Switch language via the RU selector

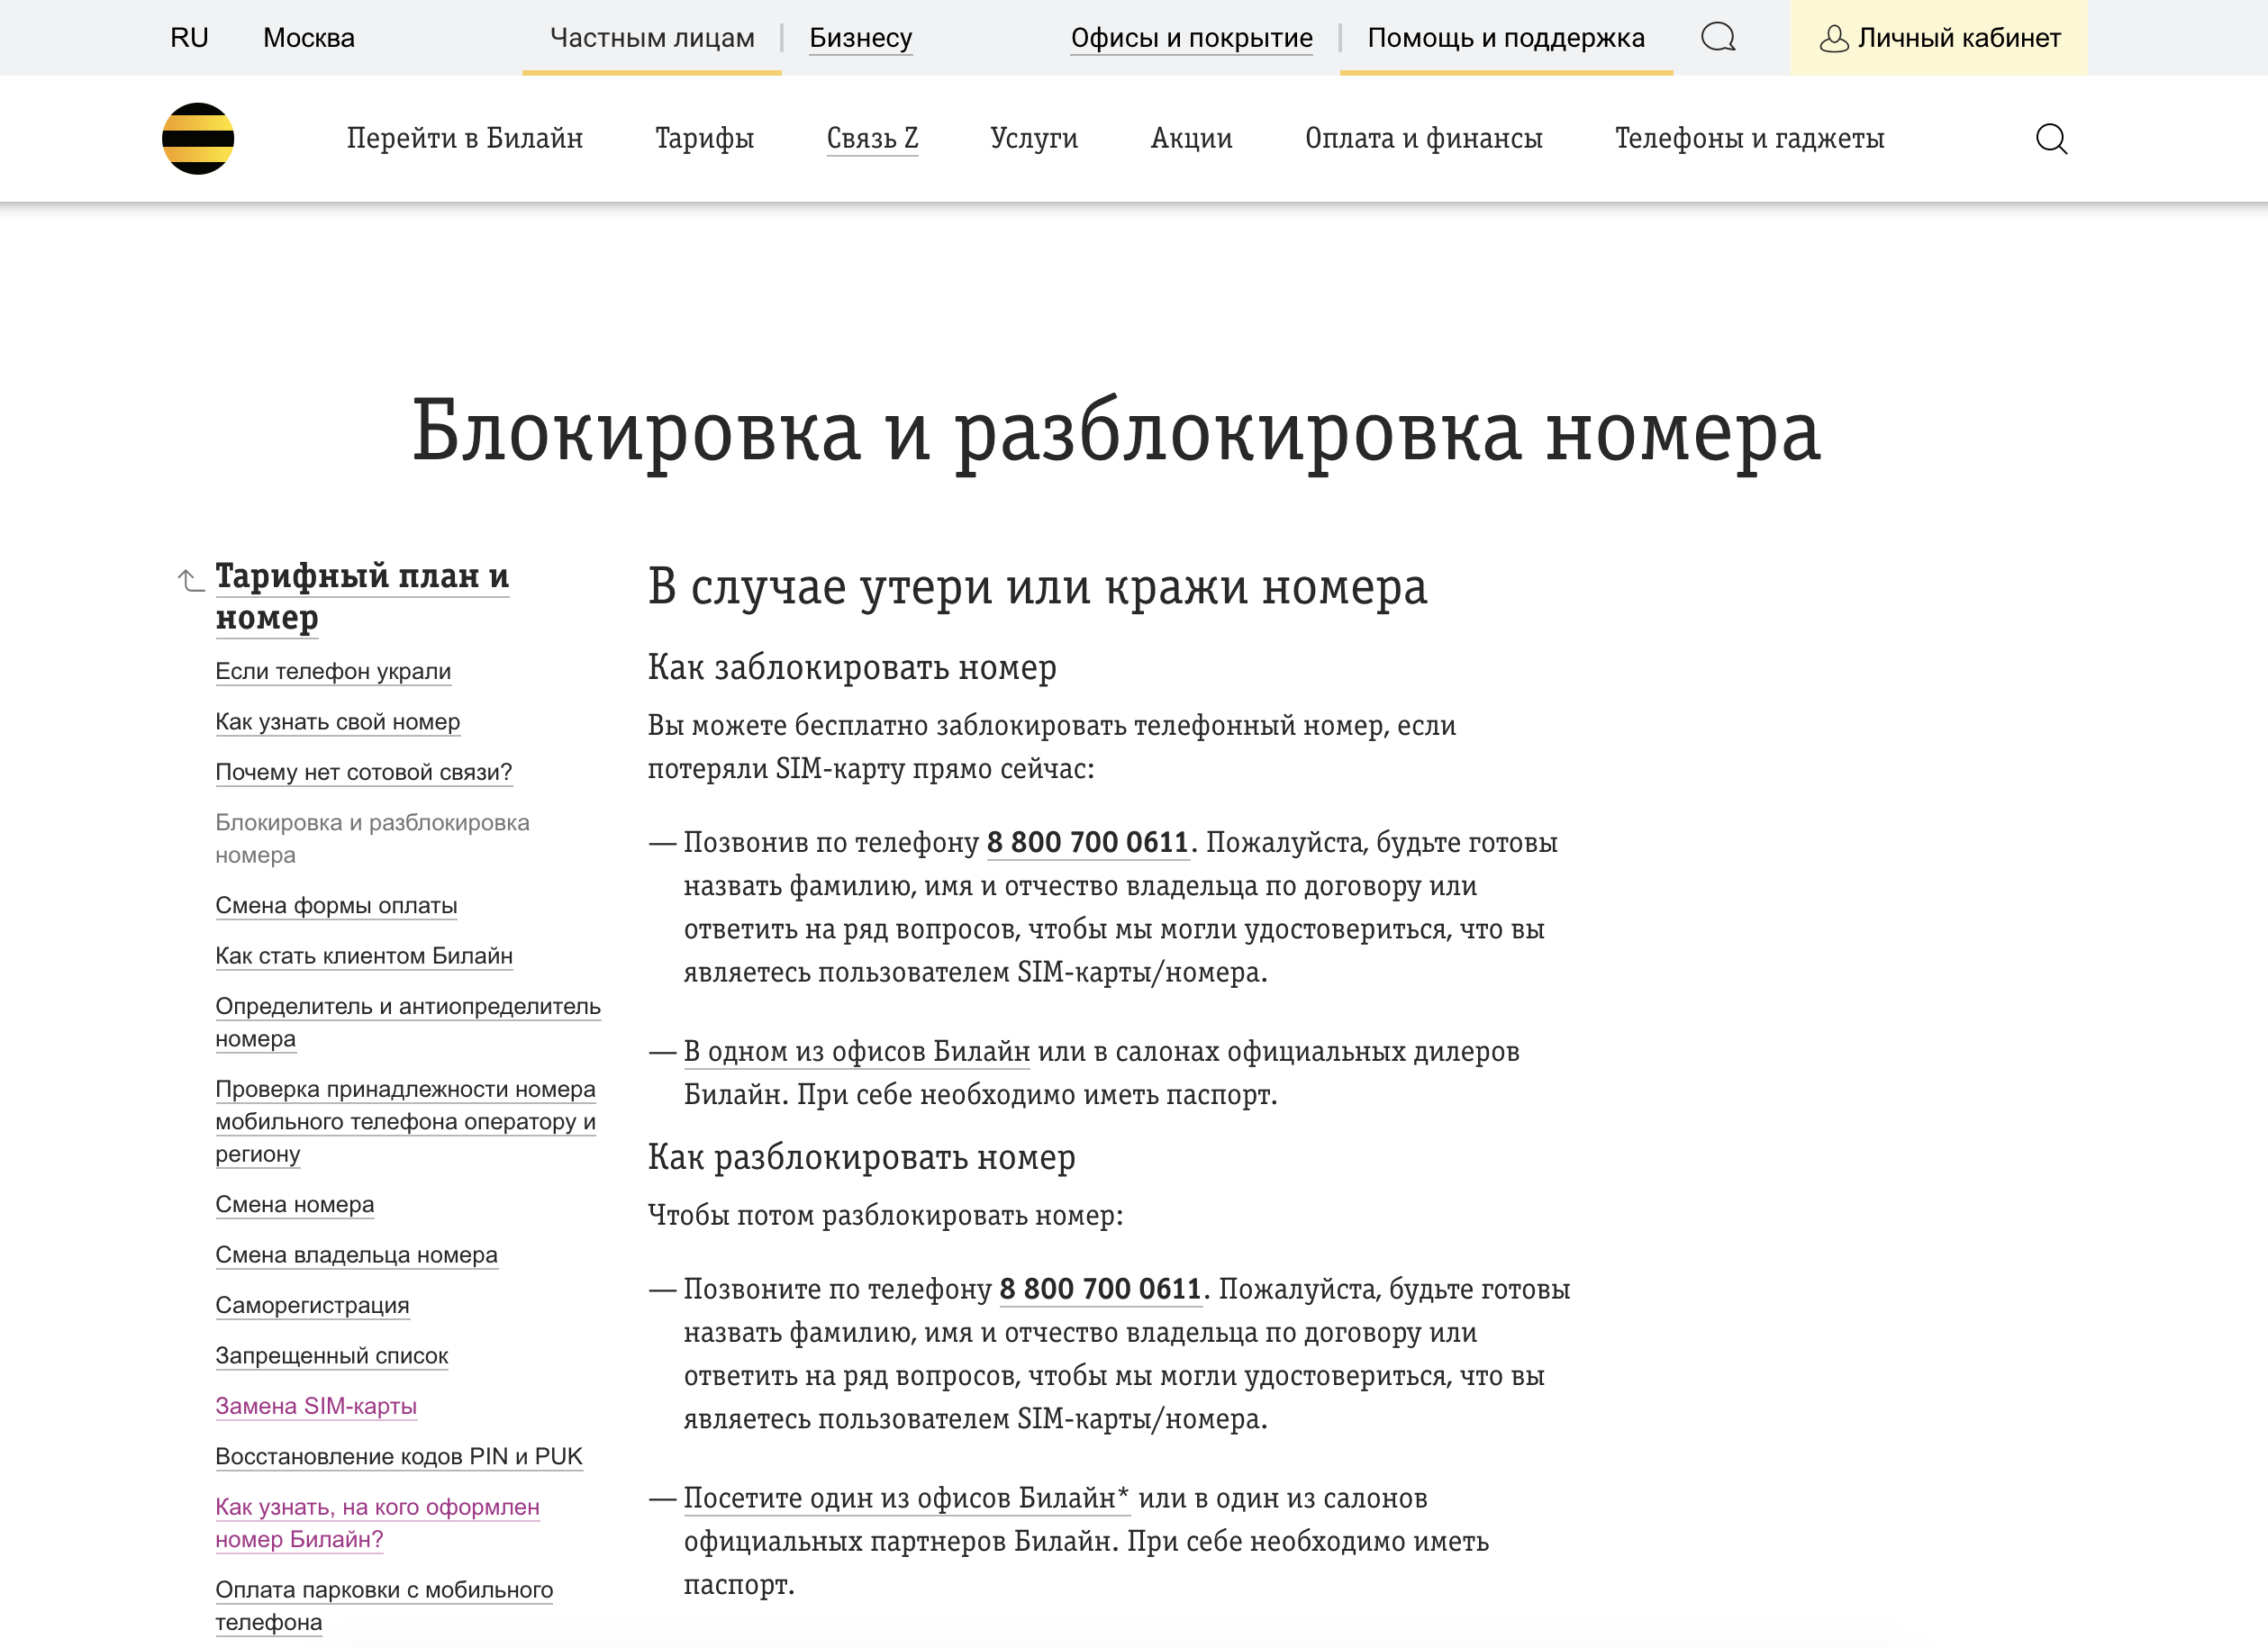pos(189,38)
